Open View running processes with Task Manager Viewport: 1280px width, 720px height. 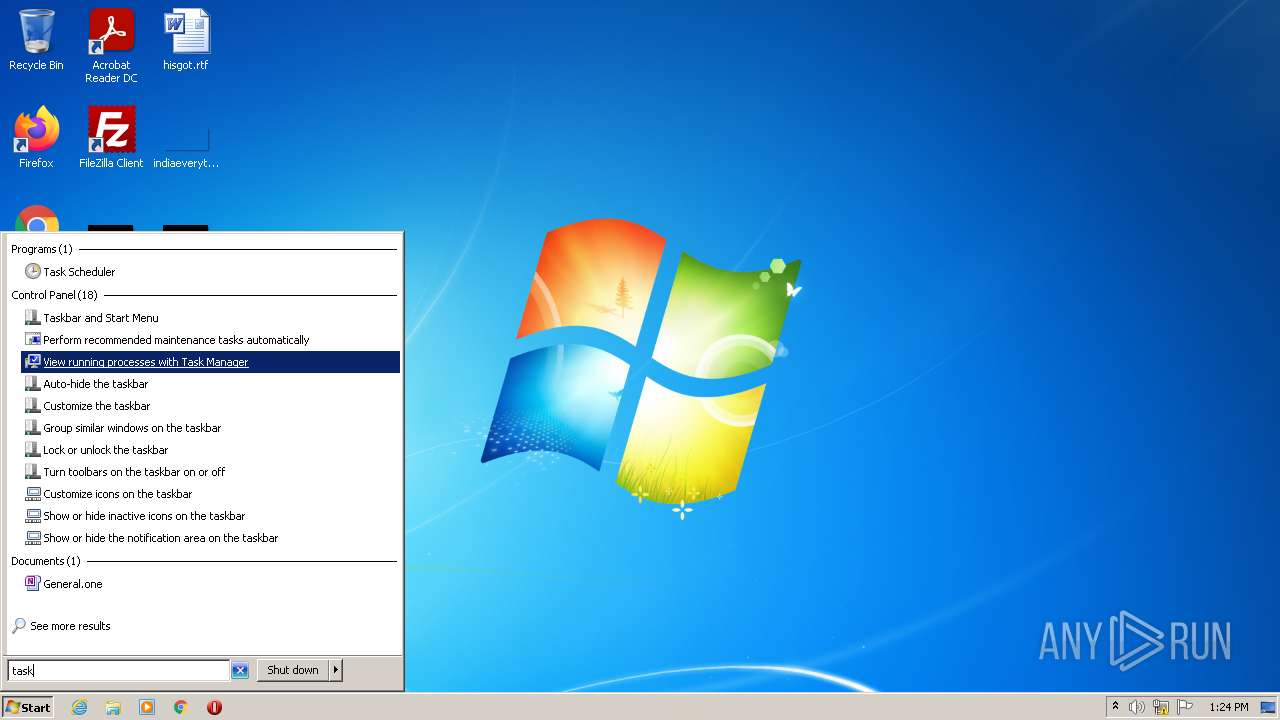point(210,362)
